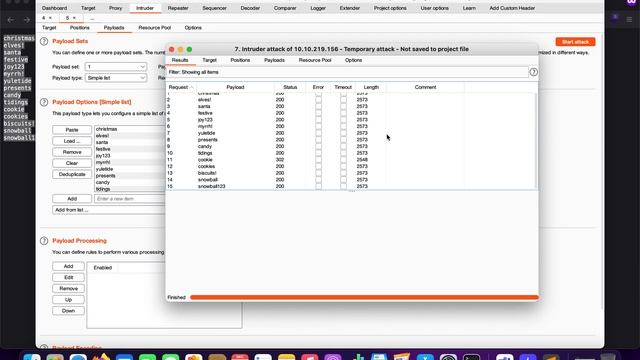This screenshot has height=360, width=640.
Task: Close the Intruder attack window
Action: tap(172, 49)
